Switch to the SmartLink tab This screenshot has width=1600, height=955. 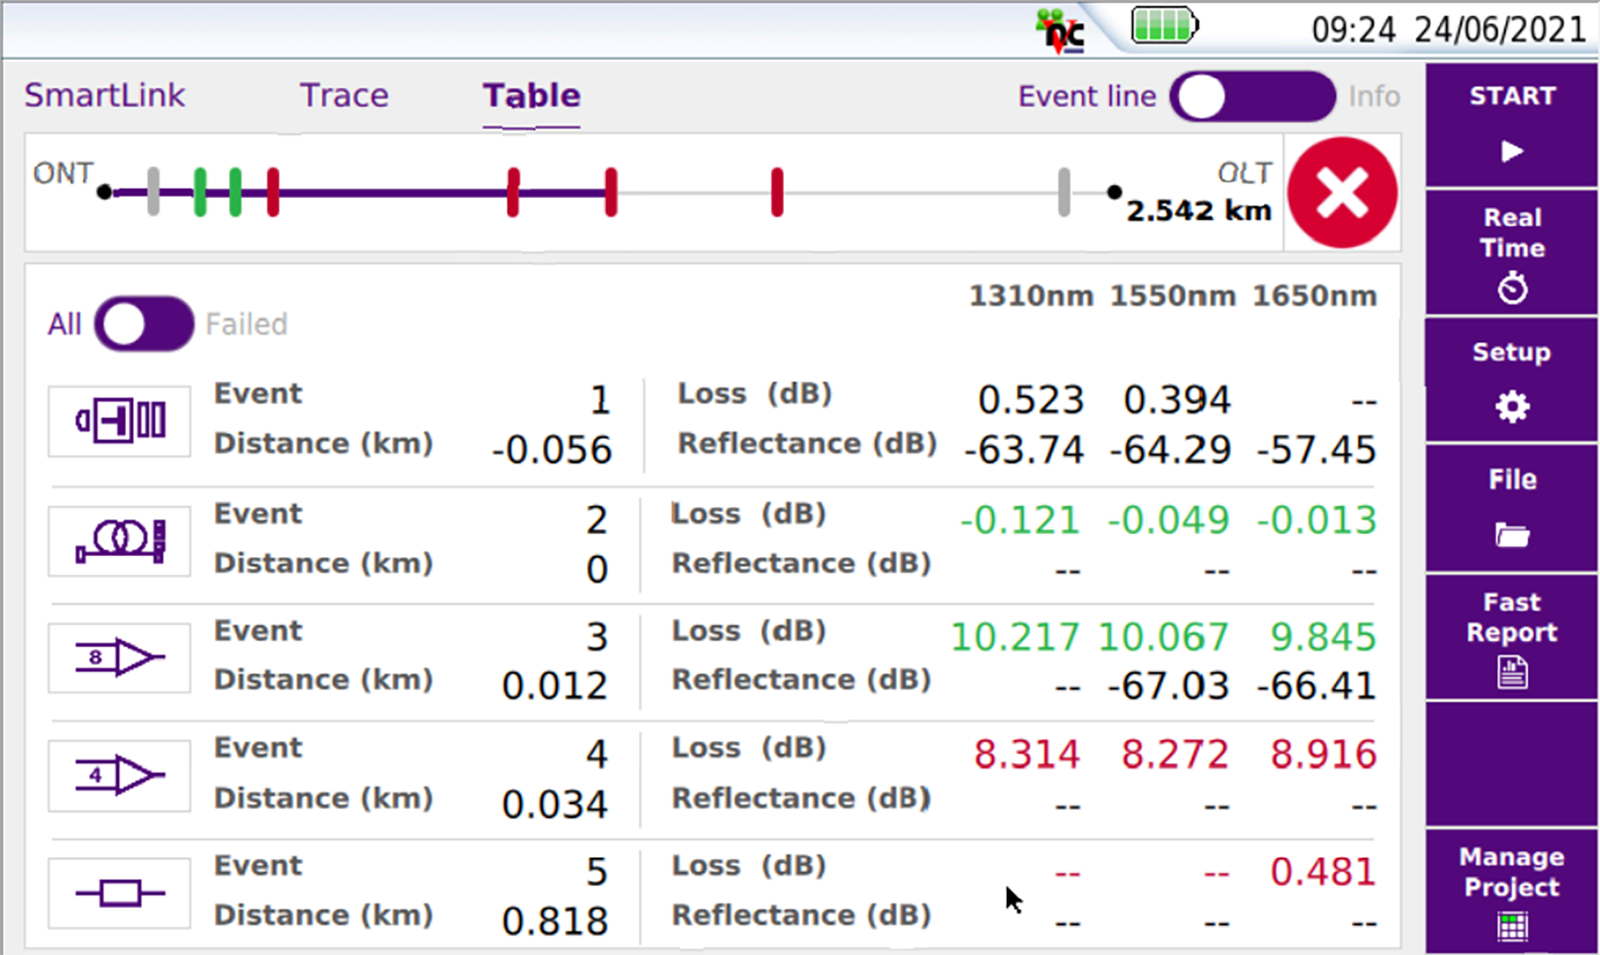(104, 96)
